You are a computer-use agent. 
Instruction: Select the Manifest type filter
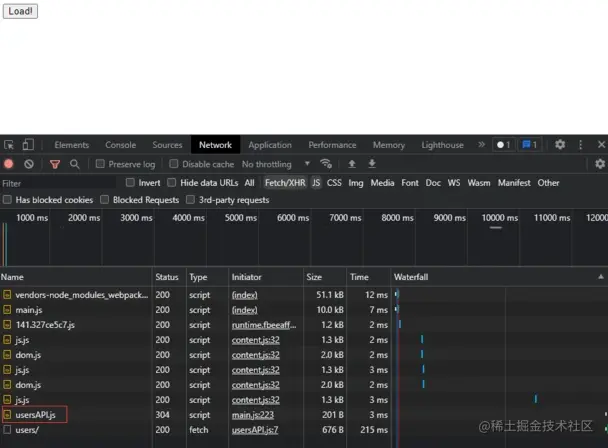[514, 183]
